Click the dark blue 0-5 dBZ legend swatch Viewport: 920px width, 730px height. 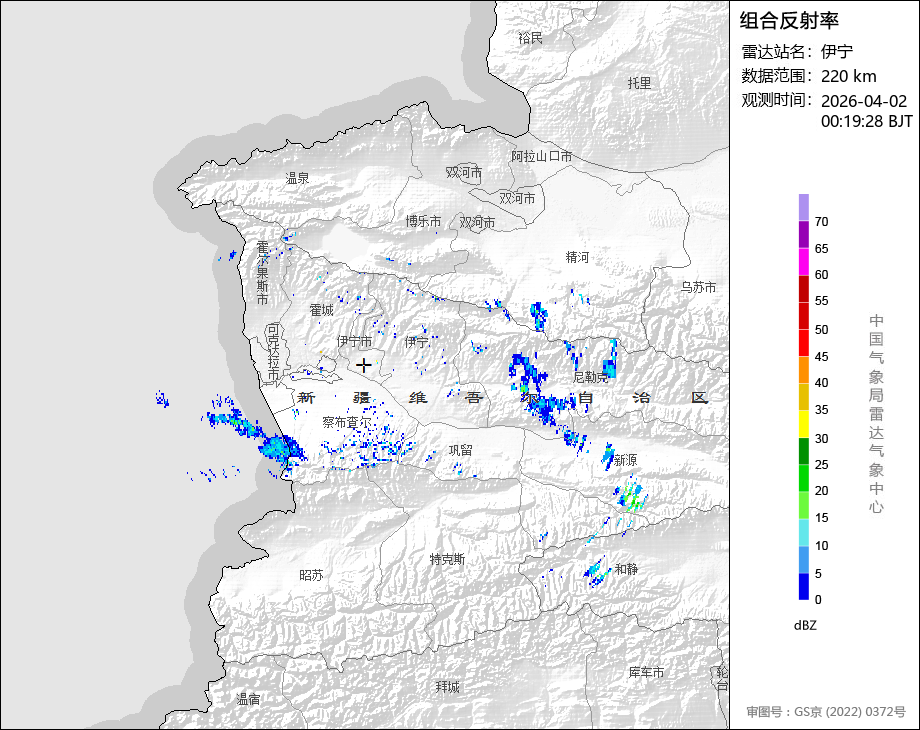point(803,586)
